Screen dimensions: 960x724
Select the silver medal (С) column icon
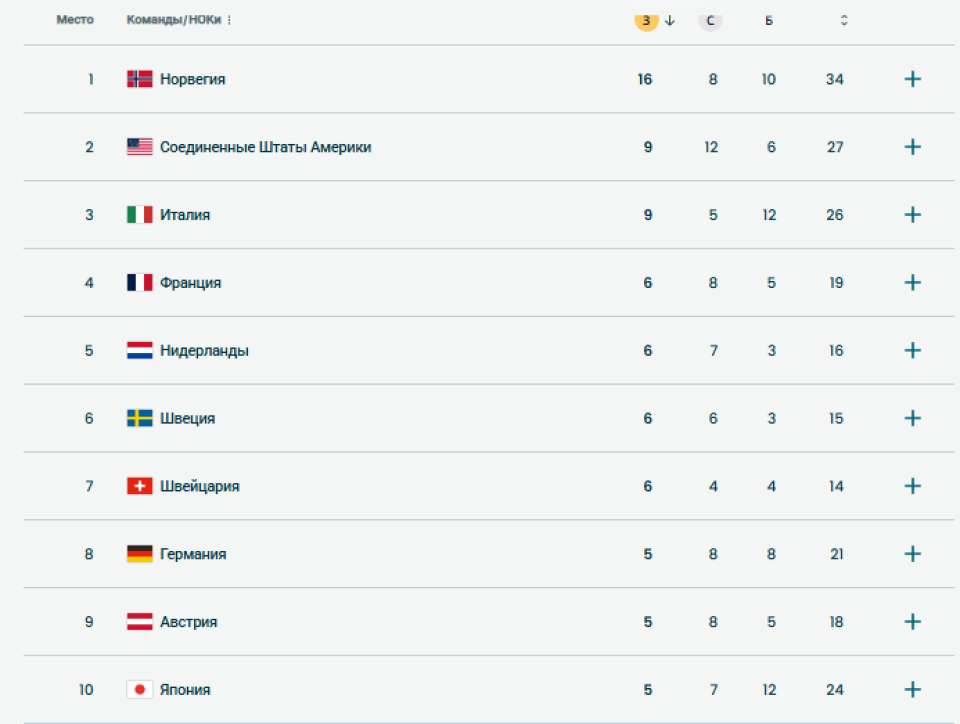711,19
